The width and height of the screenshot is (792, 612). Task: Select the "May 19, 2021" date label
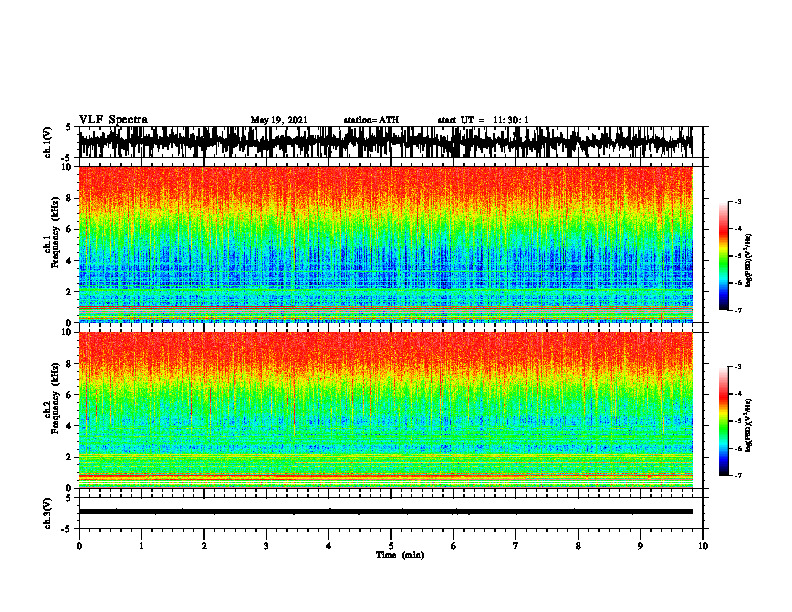pos(279,120)
